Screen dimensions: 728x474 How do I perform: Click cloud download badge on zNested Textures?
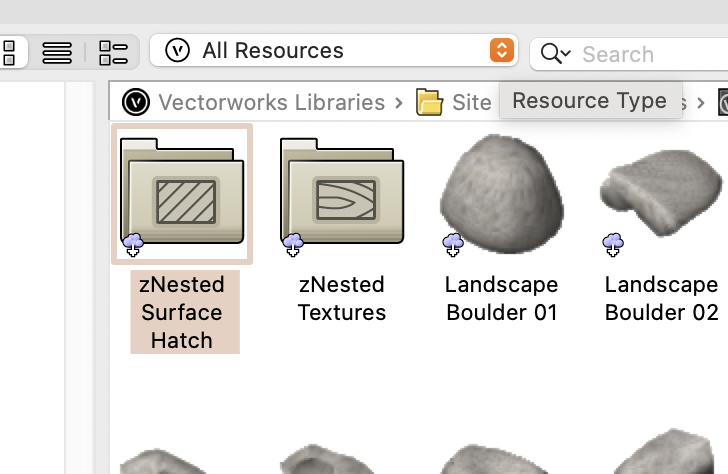tap(293, 243)
